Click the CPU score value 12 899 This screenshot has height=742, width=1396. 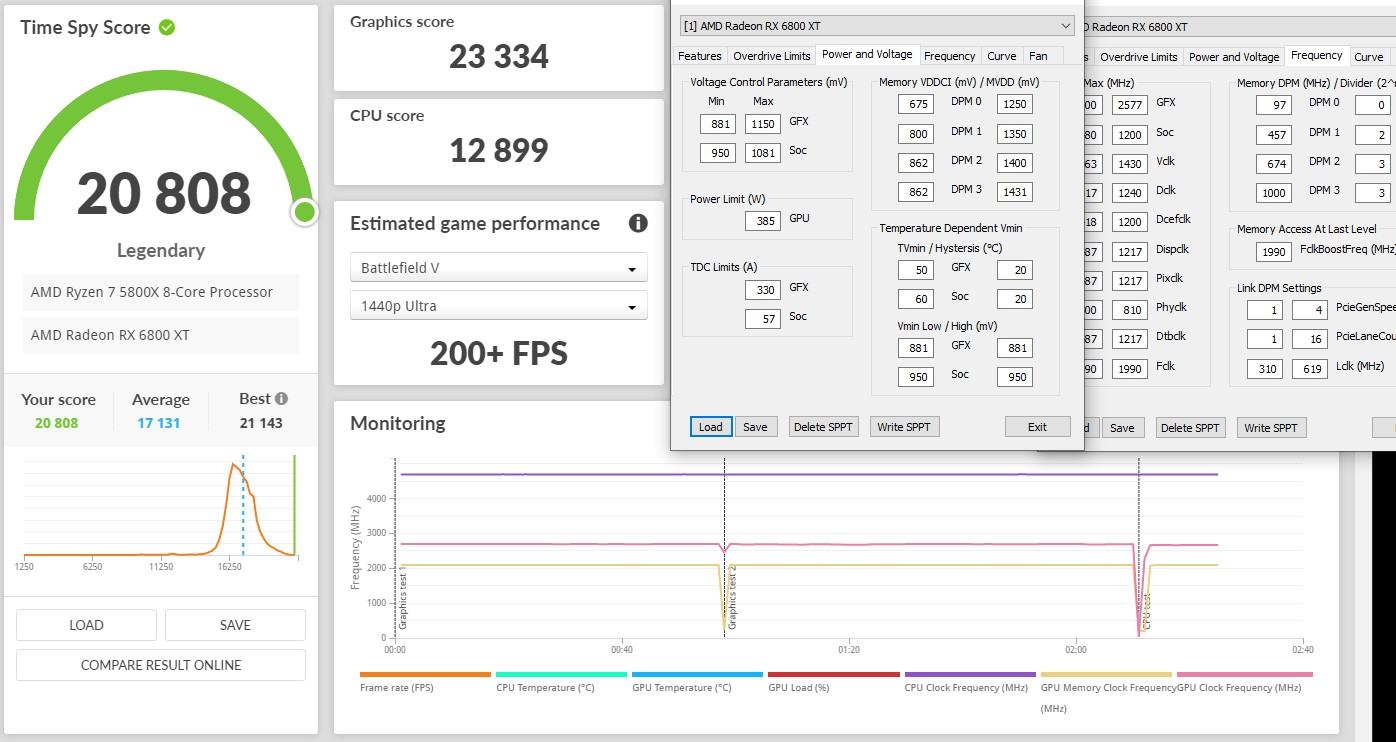(x=499, y=150)
